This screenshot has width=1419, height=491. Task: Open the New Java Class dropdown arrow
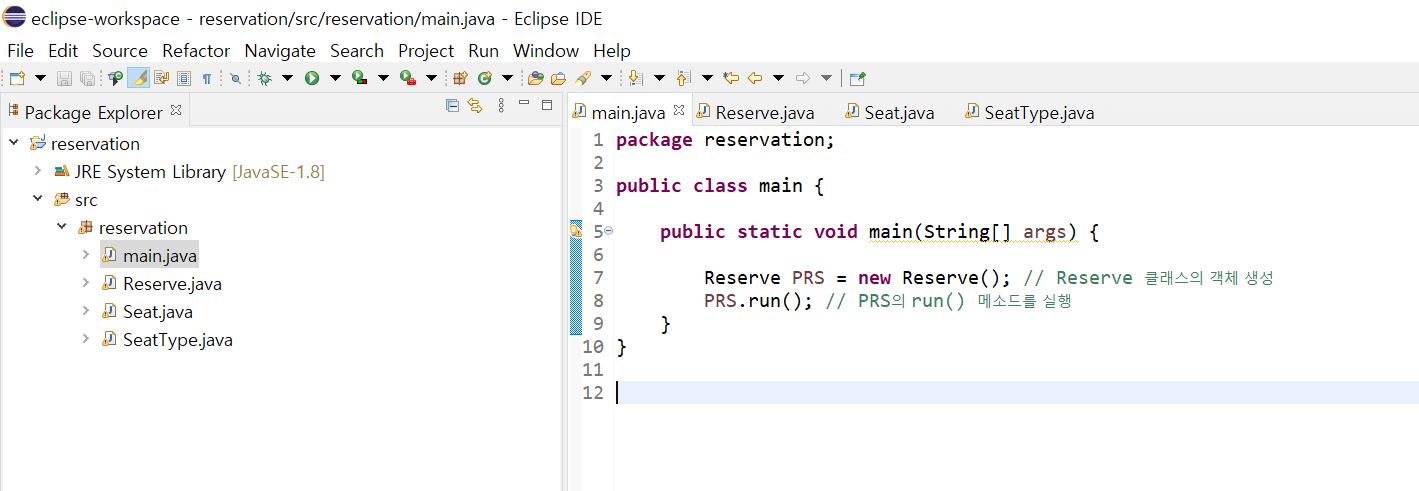(x=507, y=78)
